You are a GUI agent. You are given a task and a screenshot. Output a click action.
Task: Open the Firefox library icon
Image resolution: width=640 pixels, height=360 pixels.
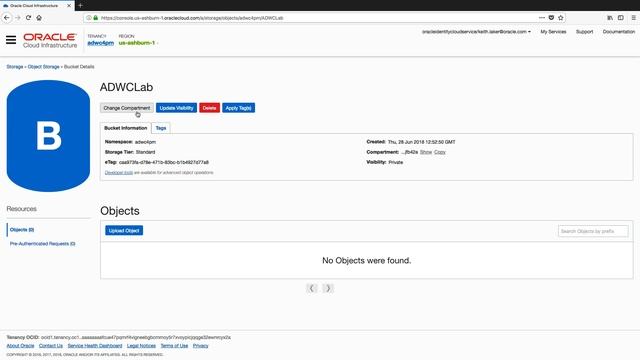point(610,18)
